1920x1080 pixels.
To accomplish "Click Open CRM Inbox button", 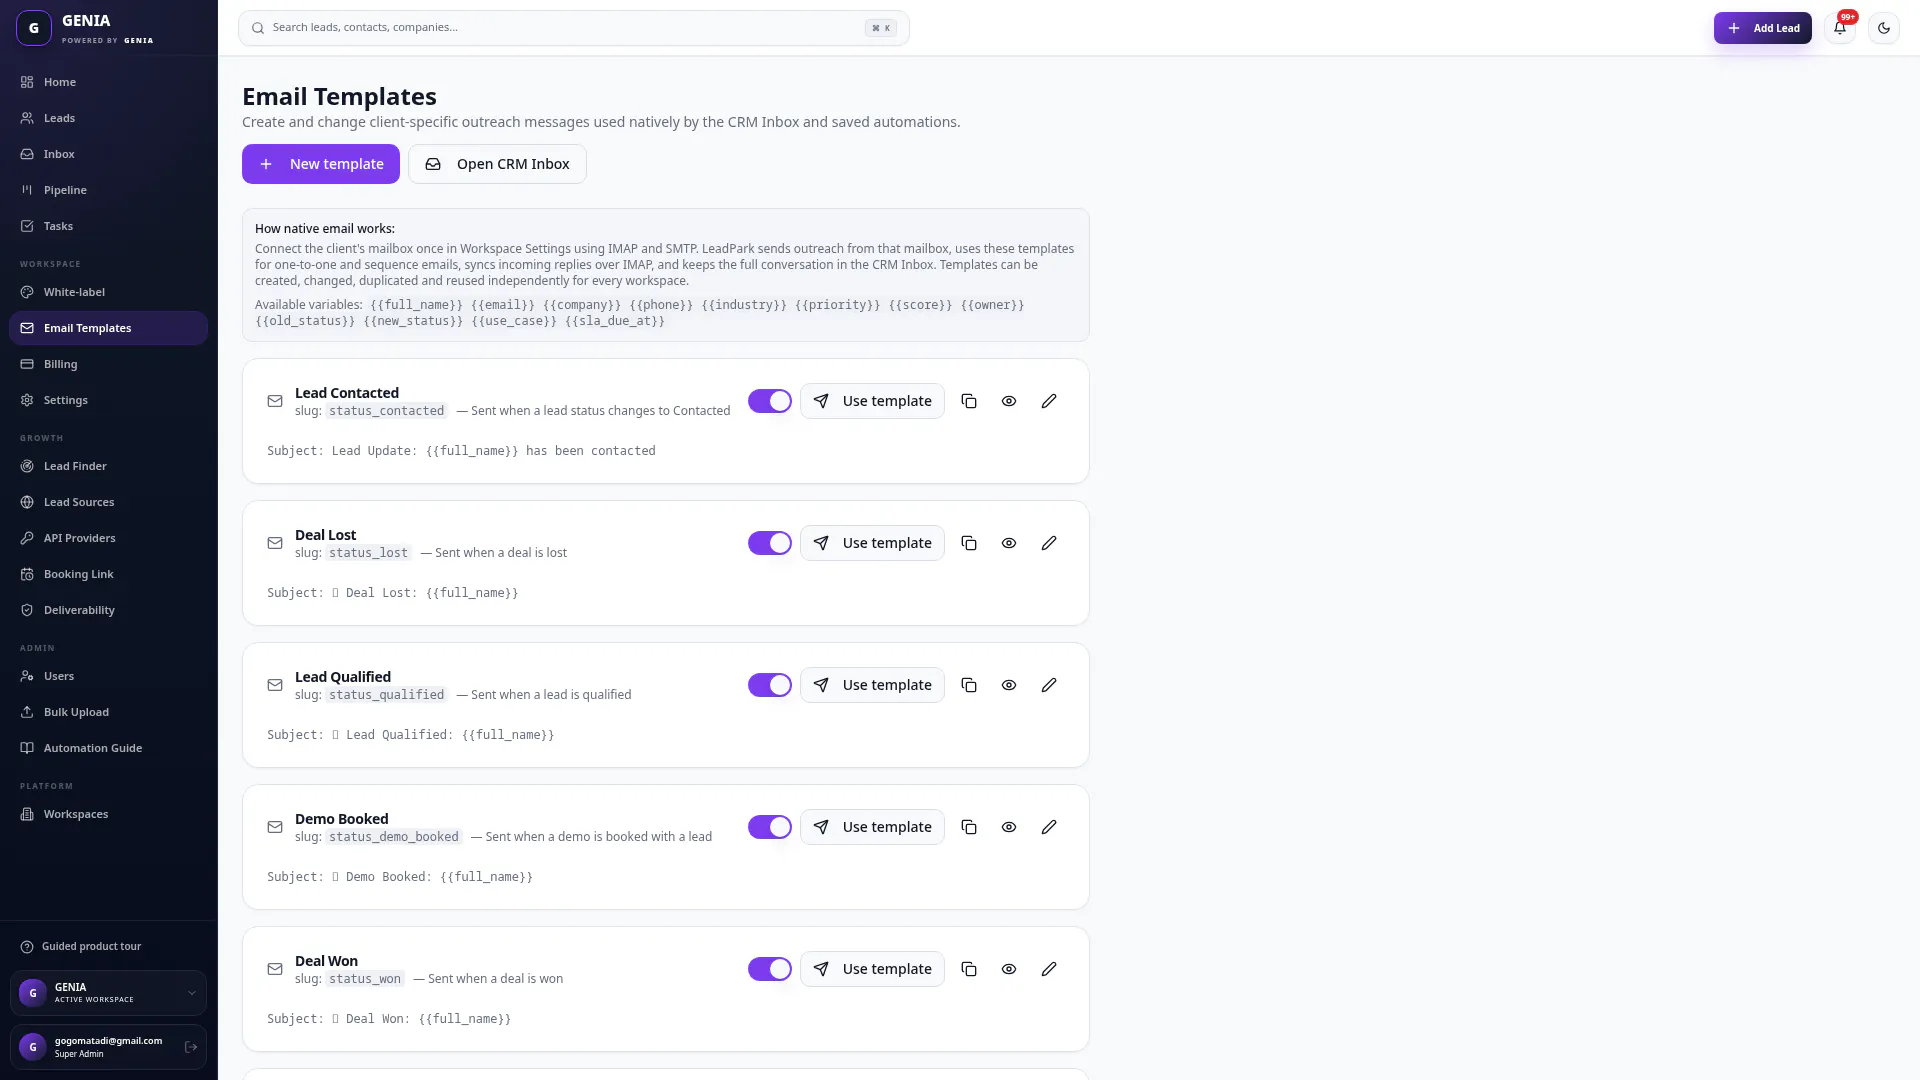I will point(497,164).
